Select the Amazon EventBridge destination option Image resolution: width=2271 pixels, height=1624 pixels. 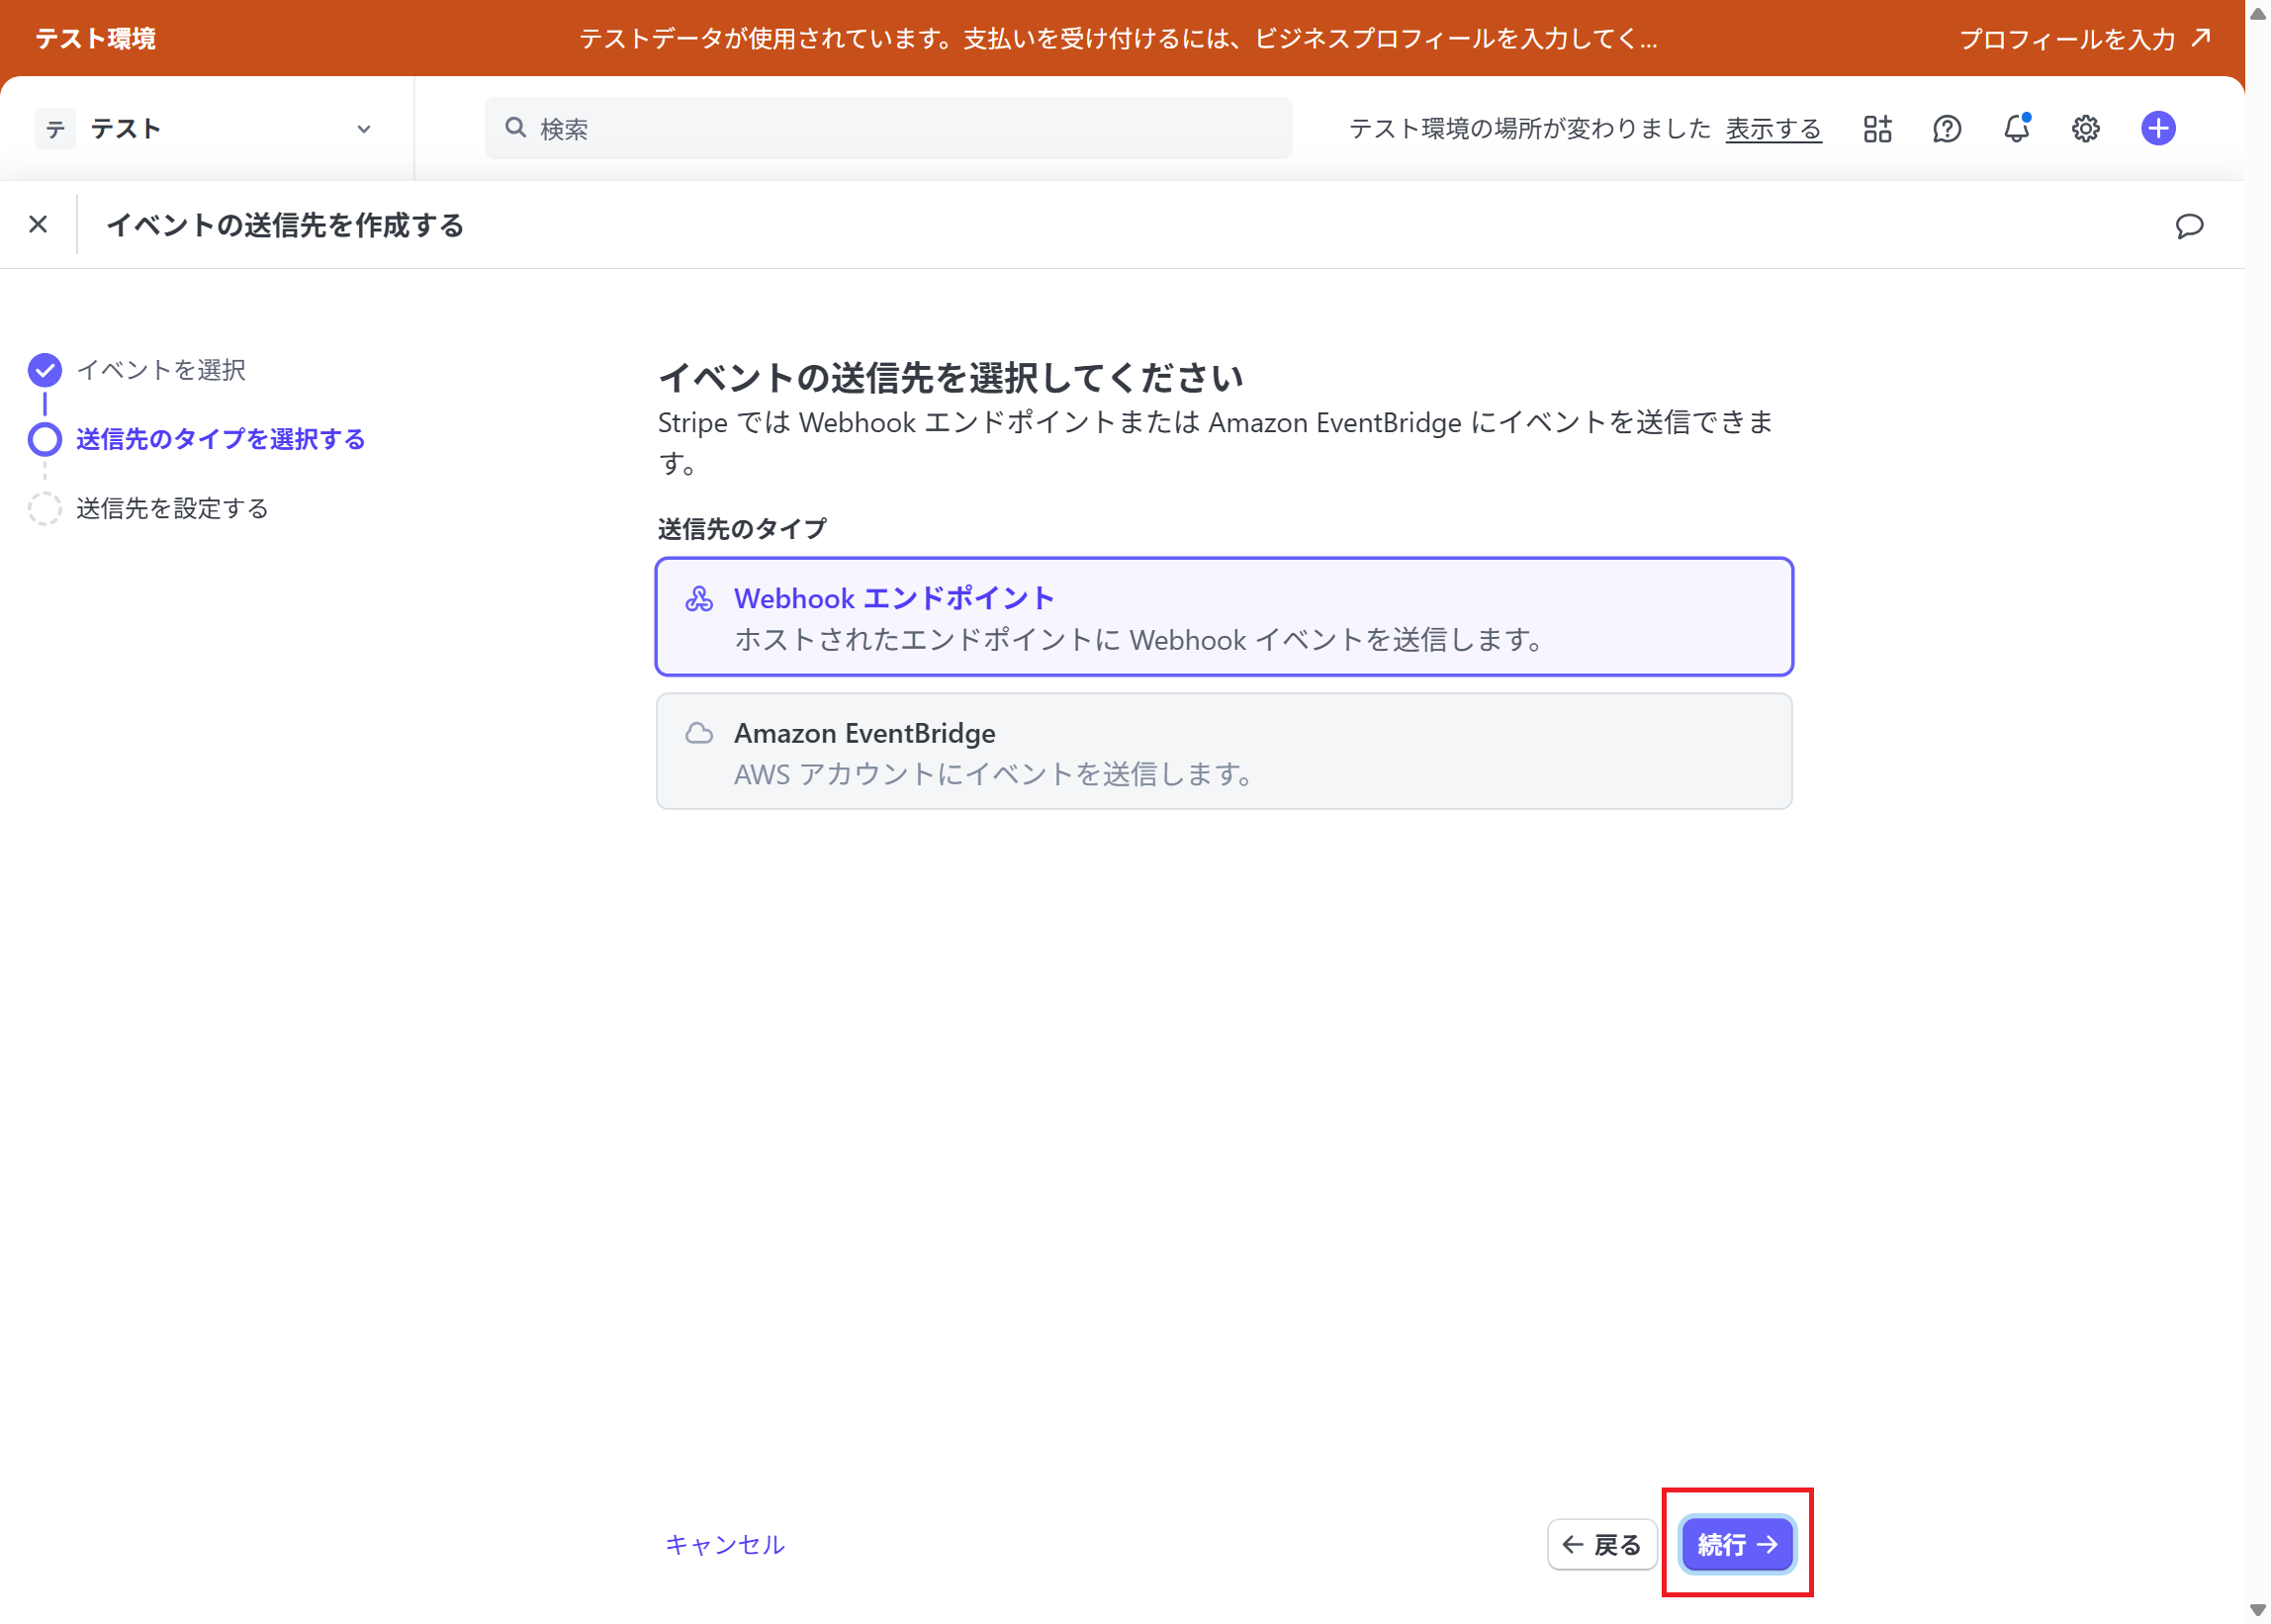(1223, 751)
